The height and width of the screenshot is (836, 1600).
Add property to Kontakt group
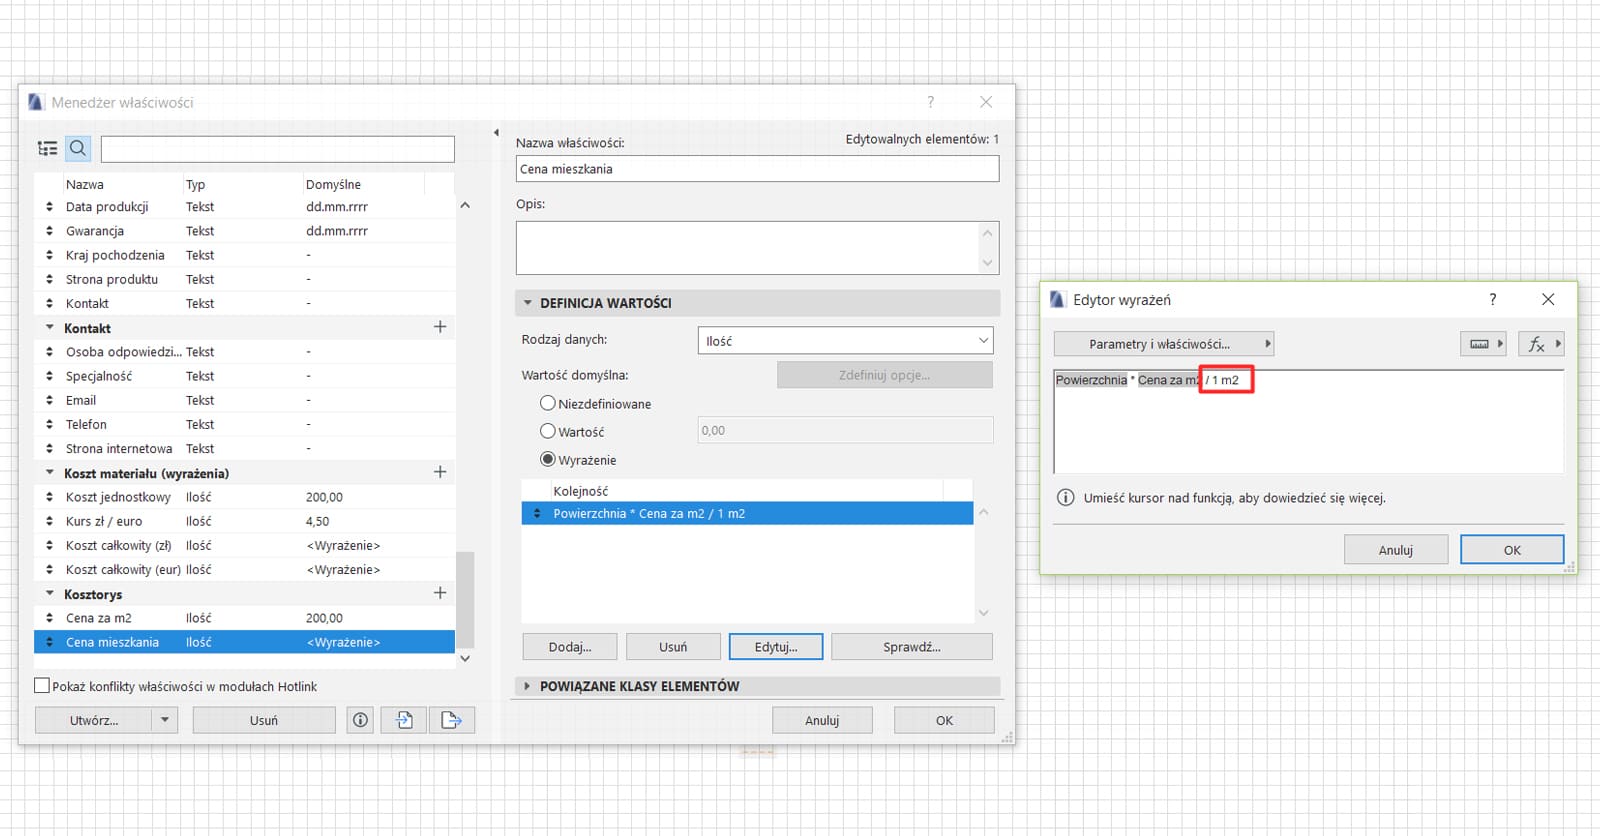440,327
